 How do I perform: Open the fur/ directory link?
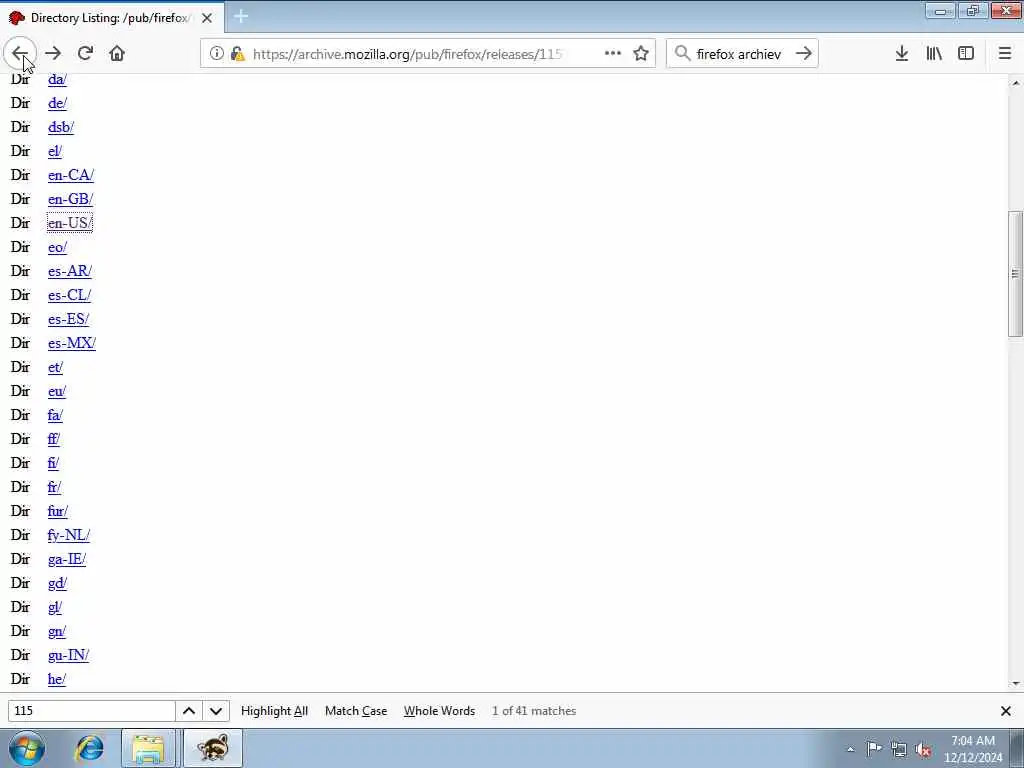coord(57,511)
